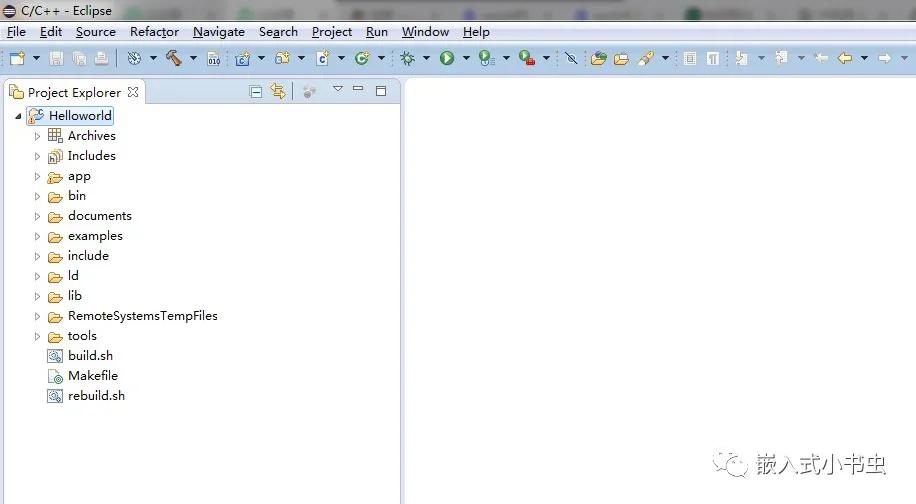The width and height of the screenshot is (916, 504).
Task: Click the Last Edit Location arrow icon
Action: (821, 58)
